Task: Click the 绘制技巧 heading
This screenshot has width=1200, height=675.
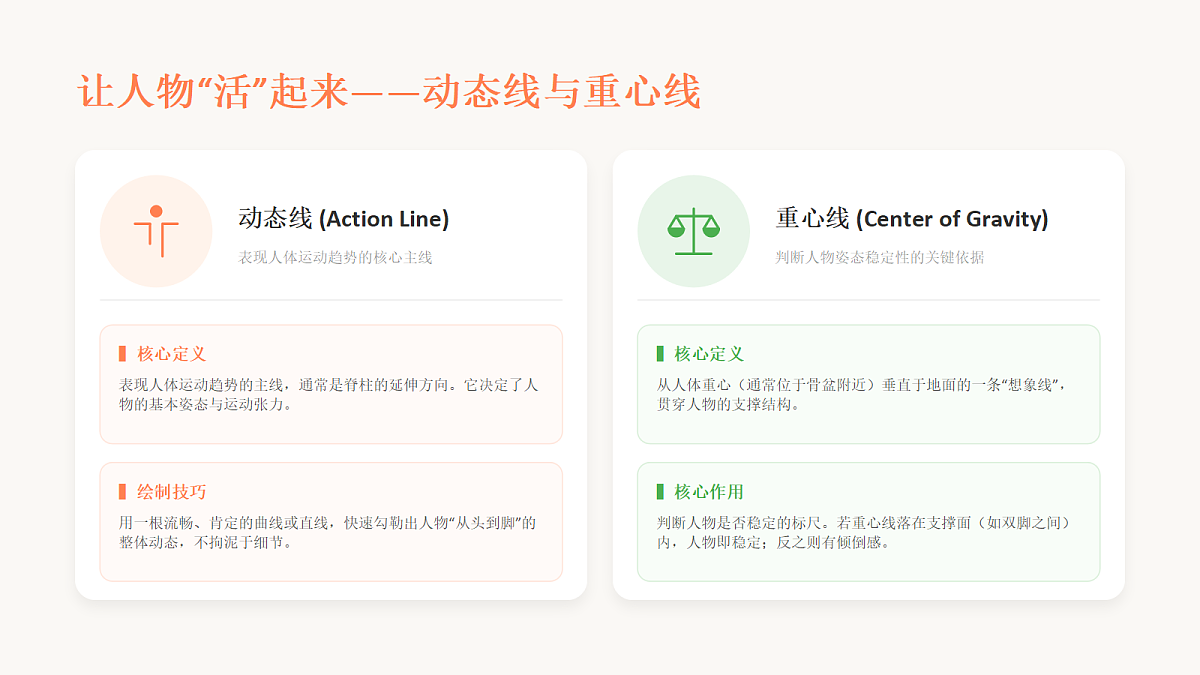Action: pyautogui.click(x=172, y=492)
